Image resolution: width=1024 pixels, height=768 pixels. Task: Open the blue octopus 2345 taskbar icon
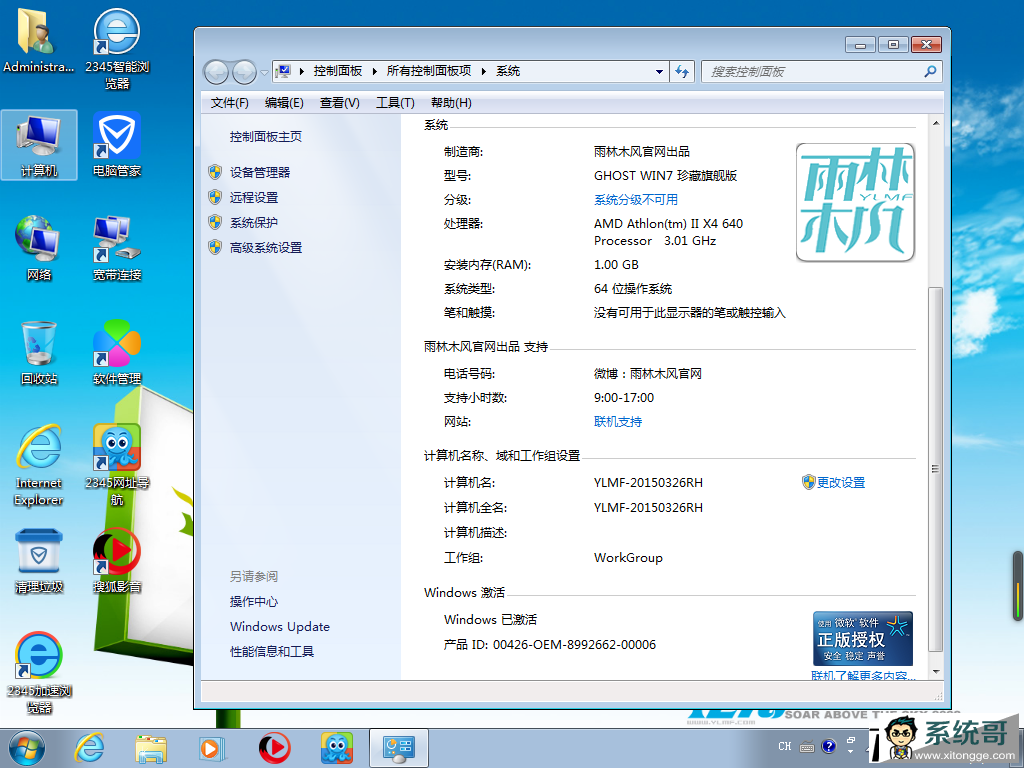pos(336,748)
